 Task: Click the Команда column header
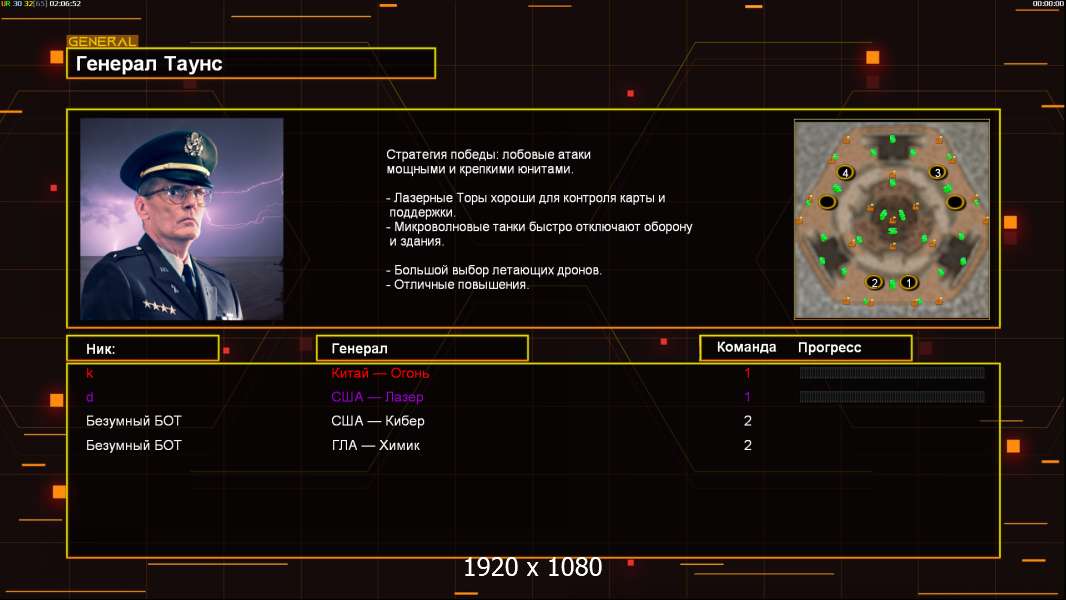(746, 347)
